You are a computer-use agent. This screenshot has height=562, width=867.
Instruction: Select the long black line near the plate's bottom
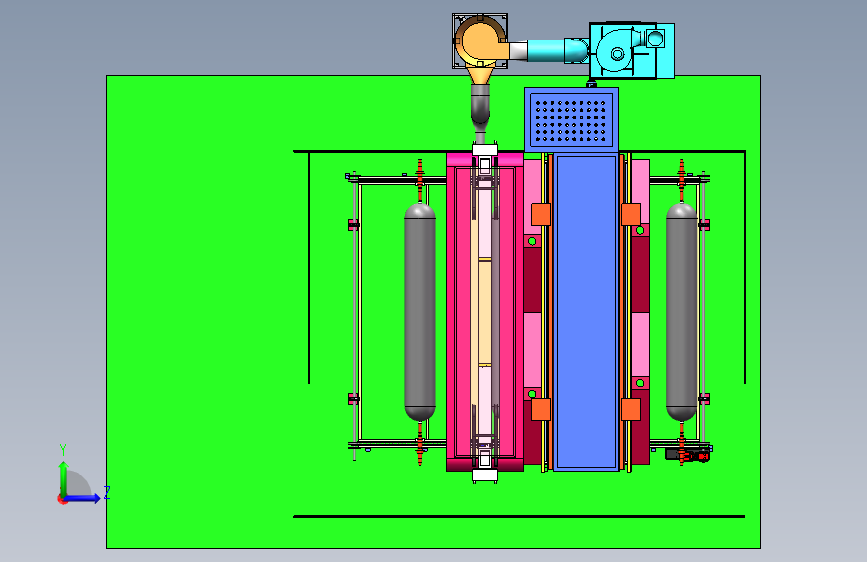point(519,517)
